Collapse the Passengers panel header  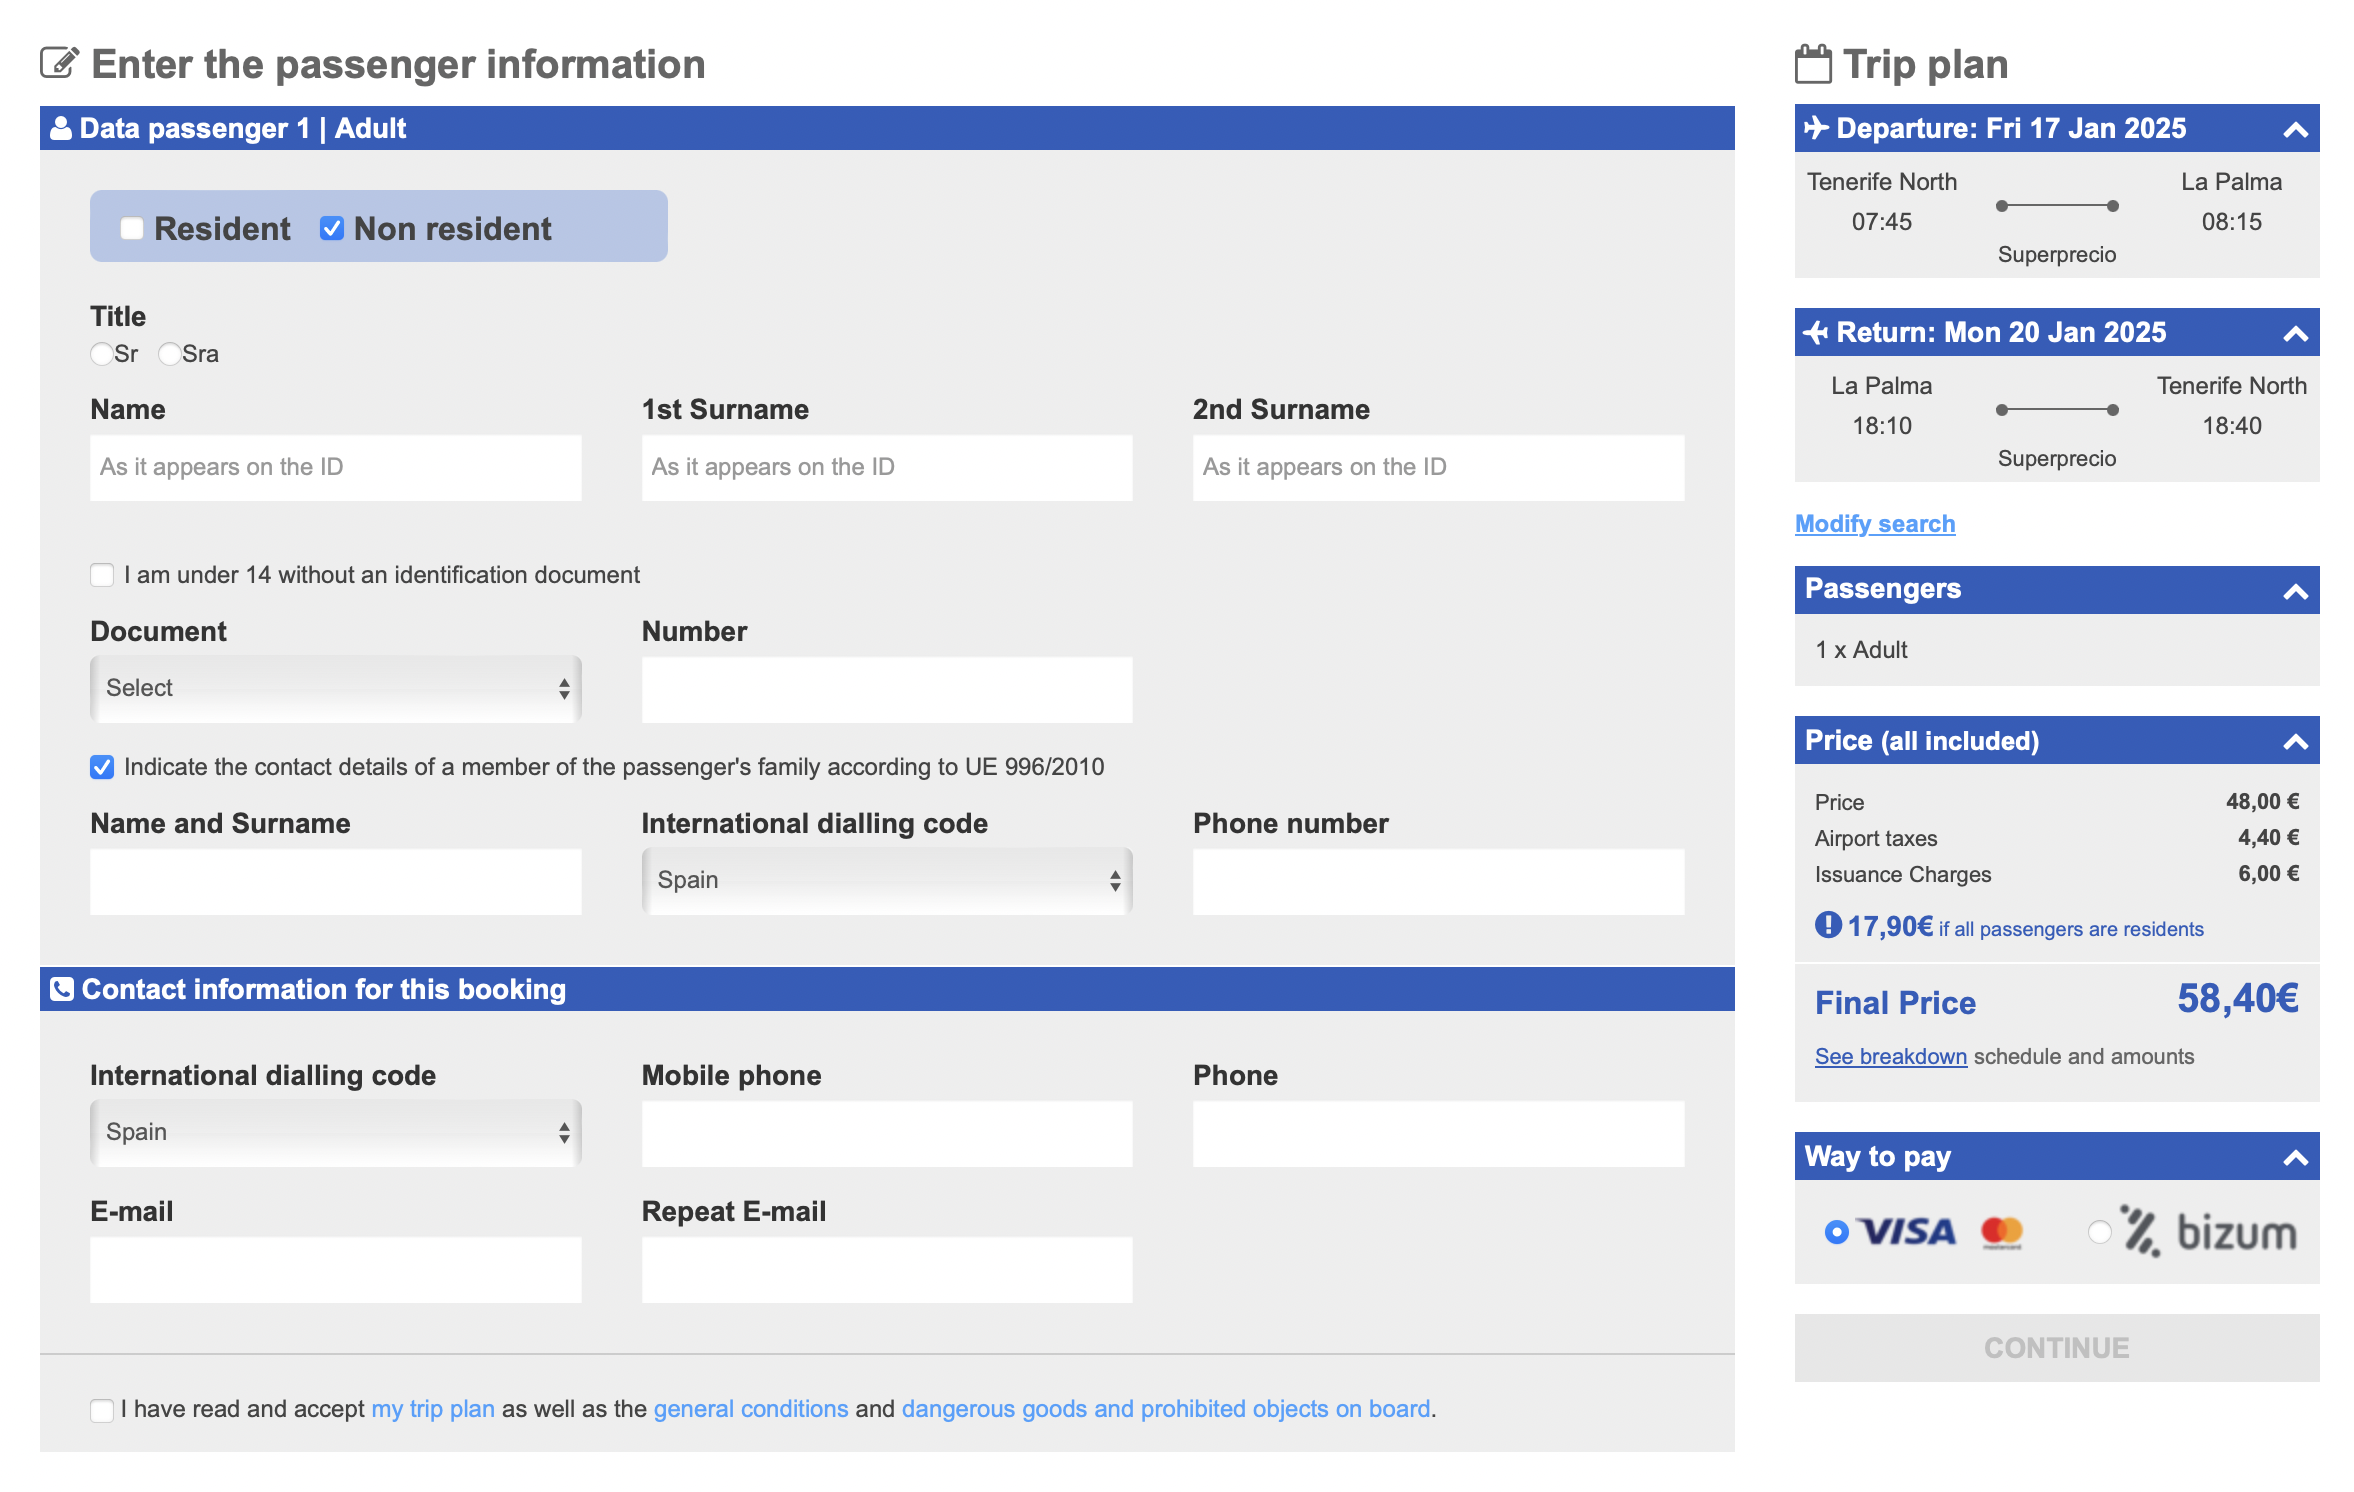click(2296, 591)
